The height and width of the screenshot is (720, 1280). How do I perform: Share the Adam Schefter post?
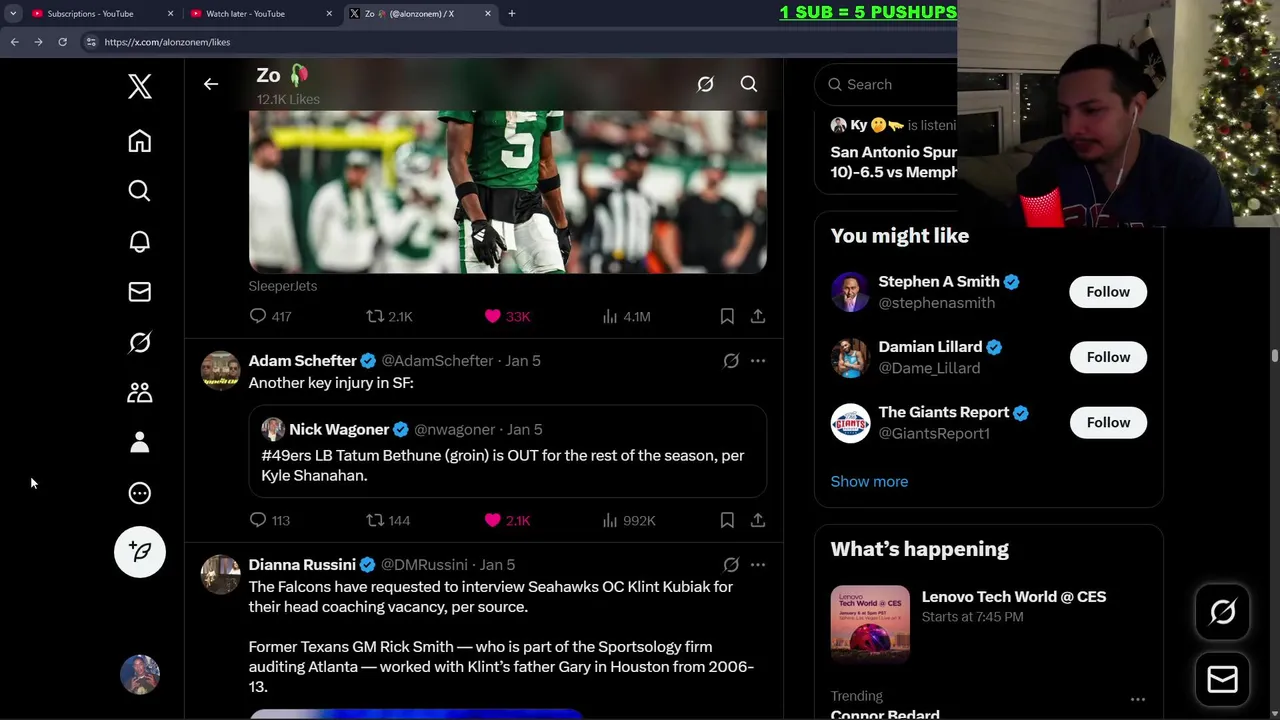tap(758, 520)
